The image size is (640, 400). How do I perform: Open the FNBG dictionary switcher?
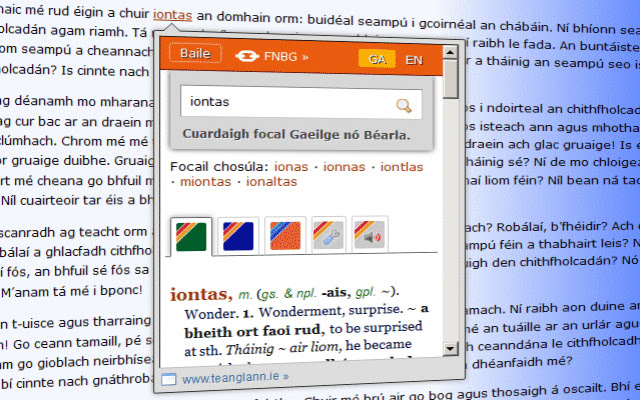click(272, 56)
